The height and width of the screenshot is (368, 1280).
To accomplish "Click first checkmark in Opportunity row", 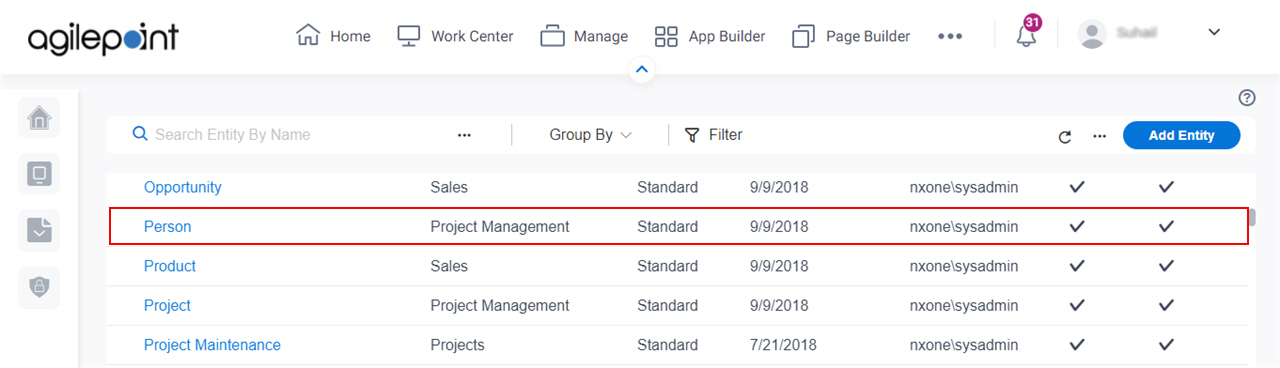I will pos(1077,187).
